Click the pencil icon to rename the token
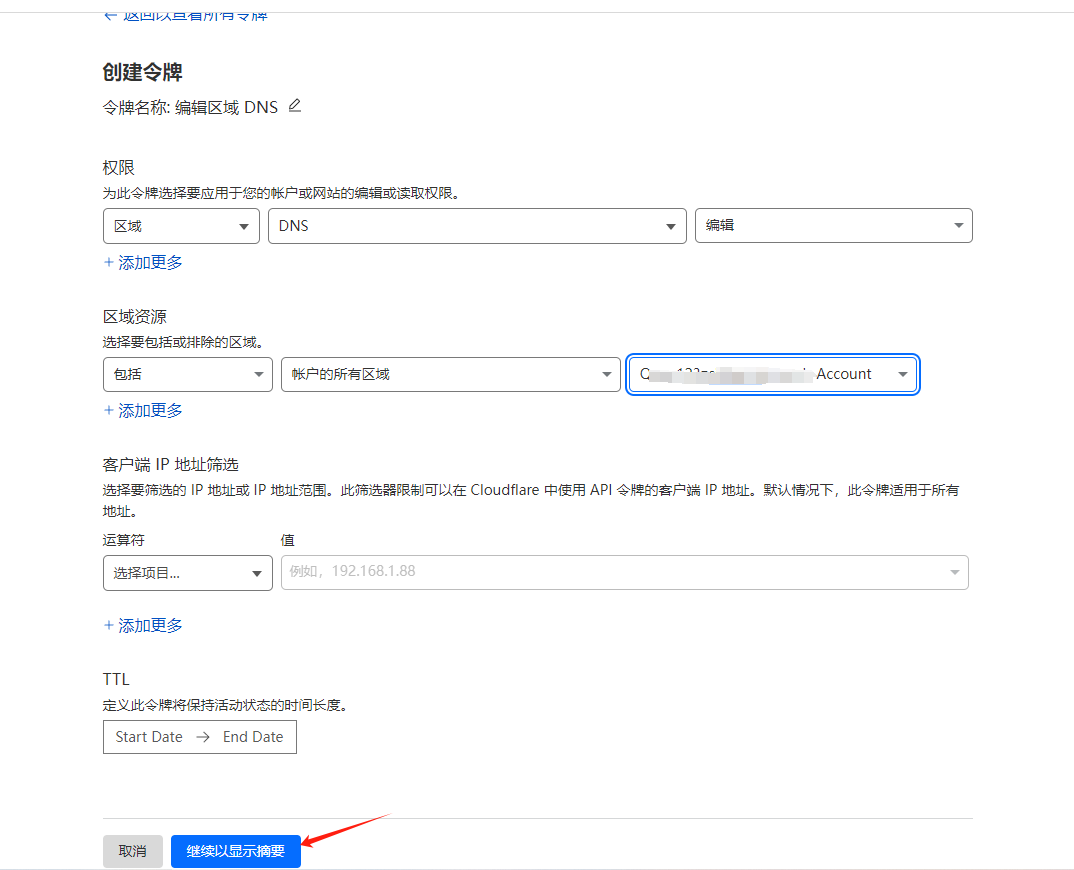Viewport: 1074px width, 870px height. coord(294,106)
